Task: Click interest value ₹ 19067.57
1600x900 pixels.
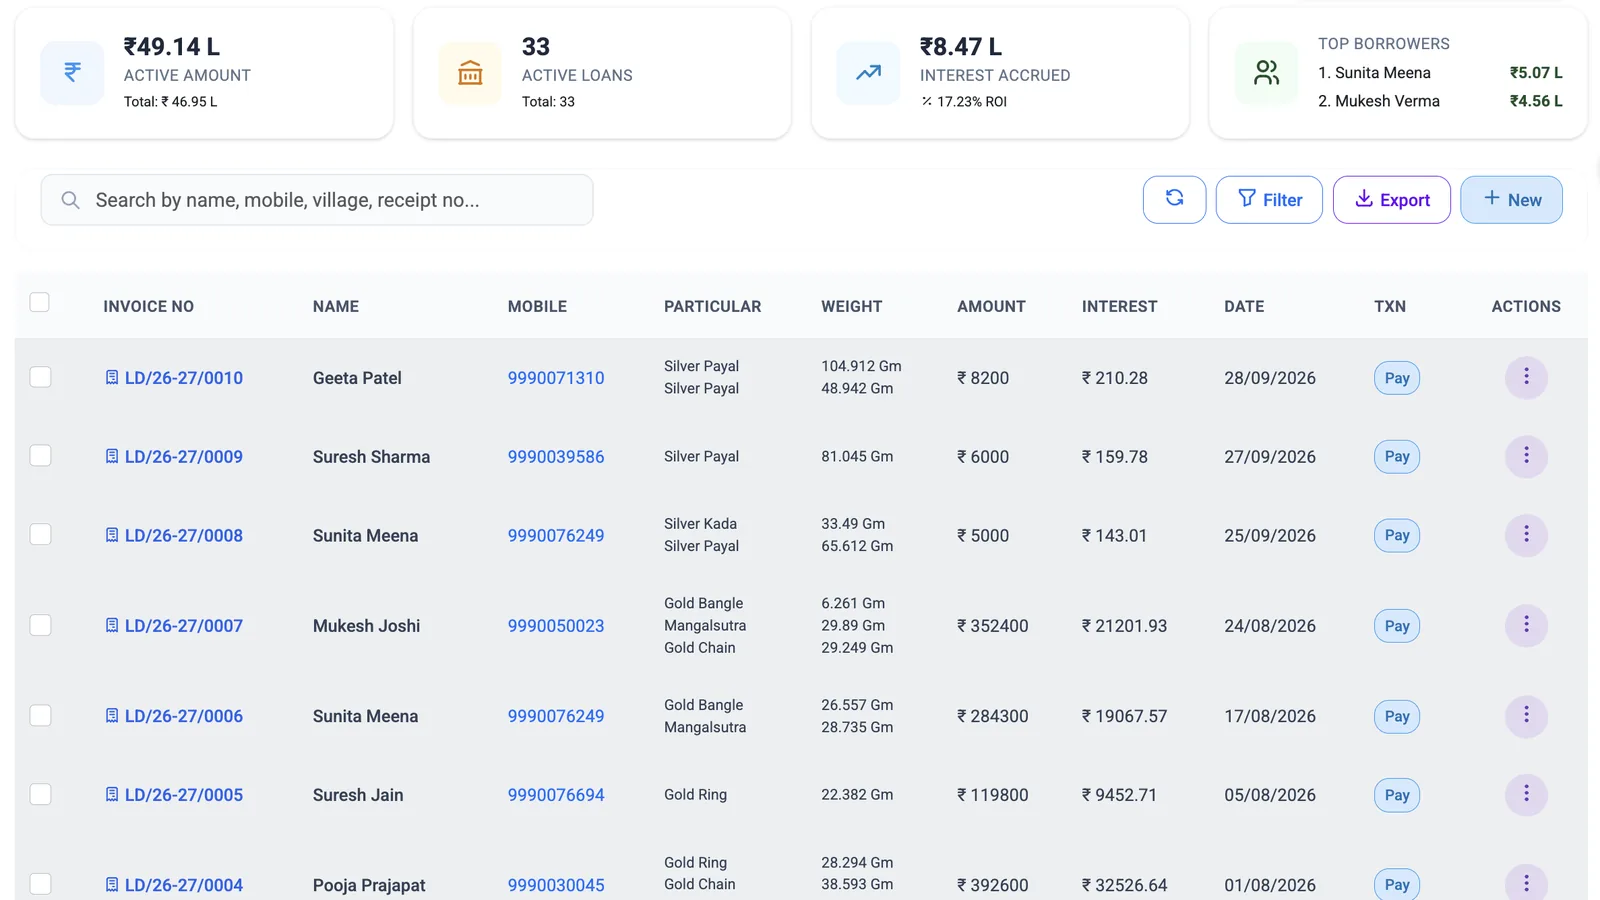Action: click(1124, 716)
